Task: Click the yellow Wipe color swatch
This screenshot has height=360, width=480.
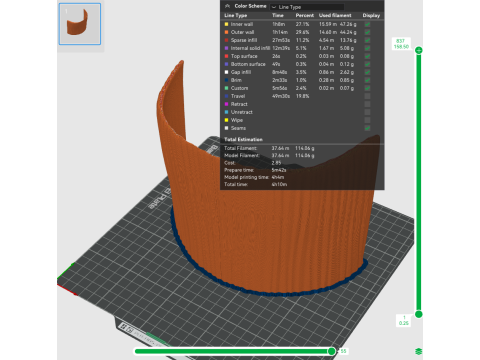Action: pyautogui.click(x=227, y=120)
